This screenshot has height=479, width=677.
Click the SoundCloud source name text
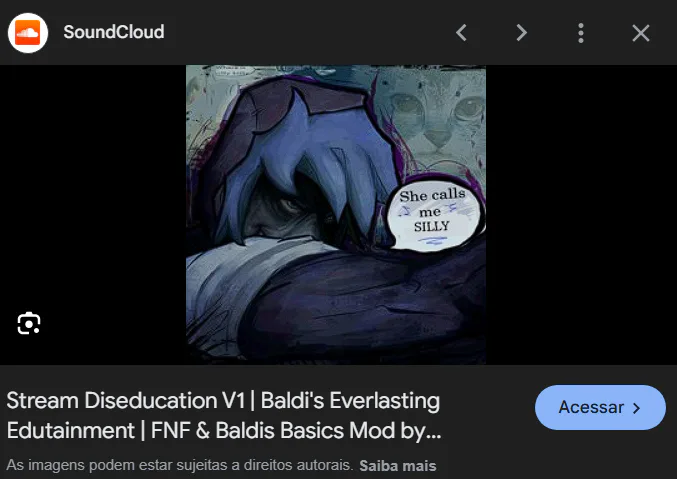pyautogui.click(x=114, y=32)
